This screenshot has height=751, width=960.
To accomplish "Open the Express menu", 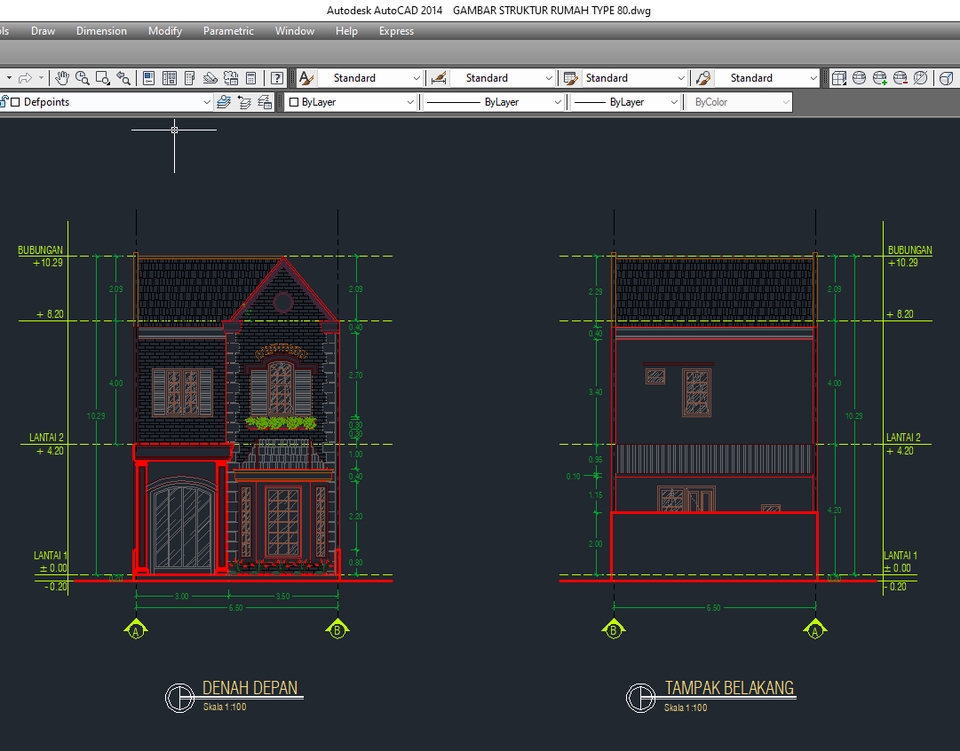I will coord(396,31).
